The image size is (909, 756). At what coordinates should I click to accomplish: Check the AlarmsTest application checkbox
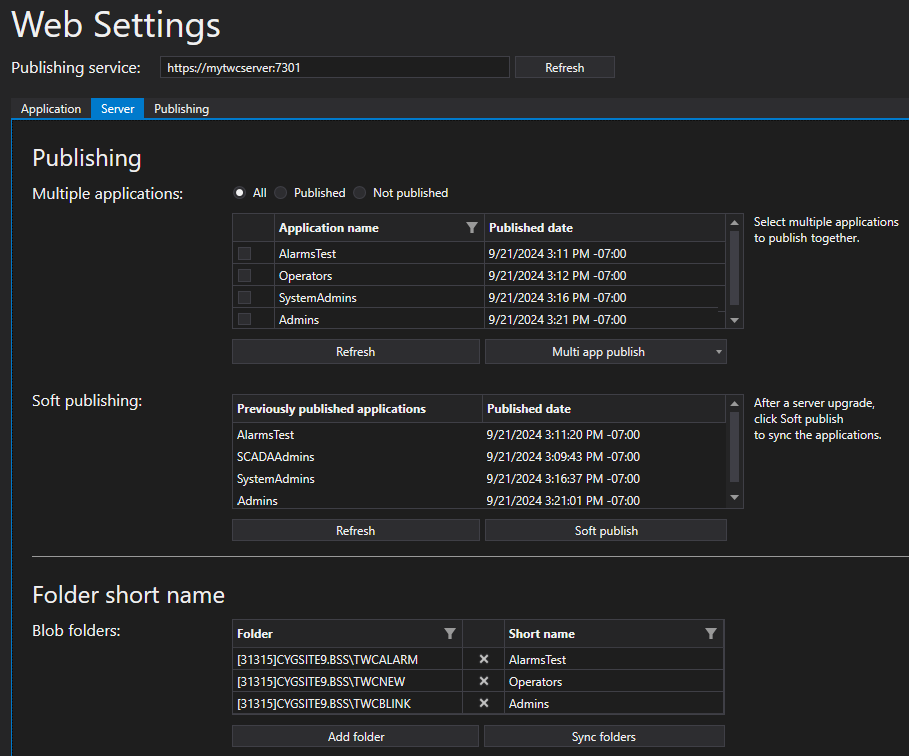click(245, 253)
